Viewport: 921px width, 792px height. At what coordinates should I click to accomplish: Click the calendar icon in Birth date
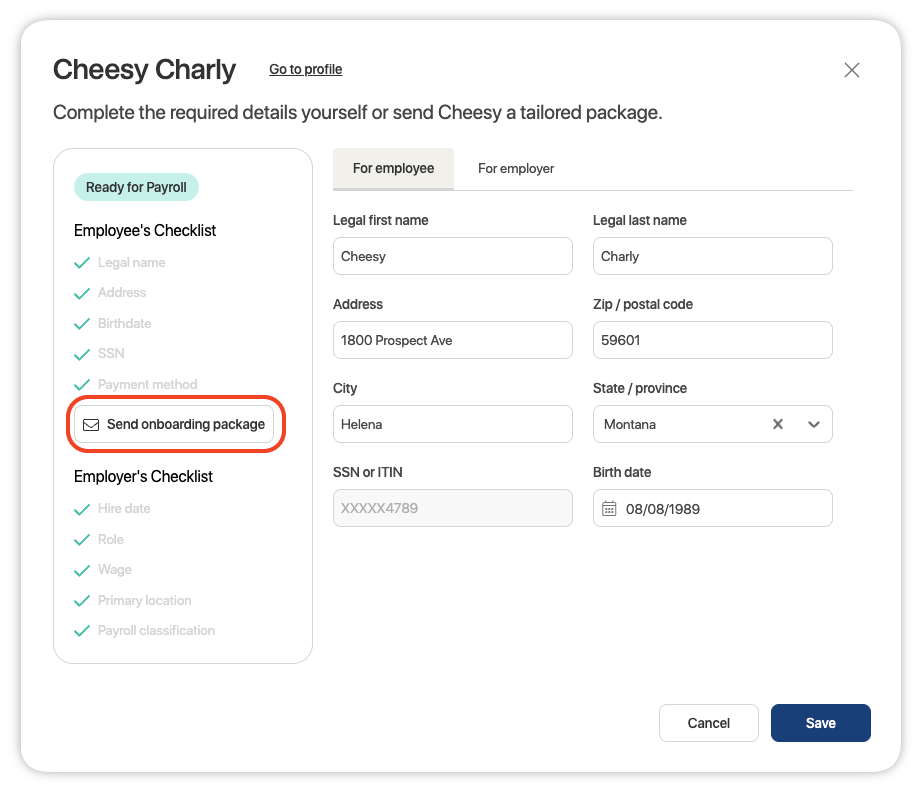tap(609, 508)
